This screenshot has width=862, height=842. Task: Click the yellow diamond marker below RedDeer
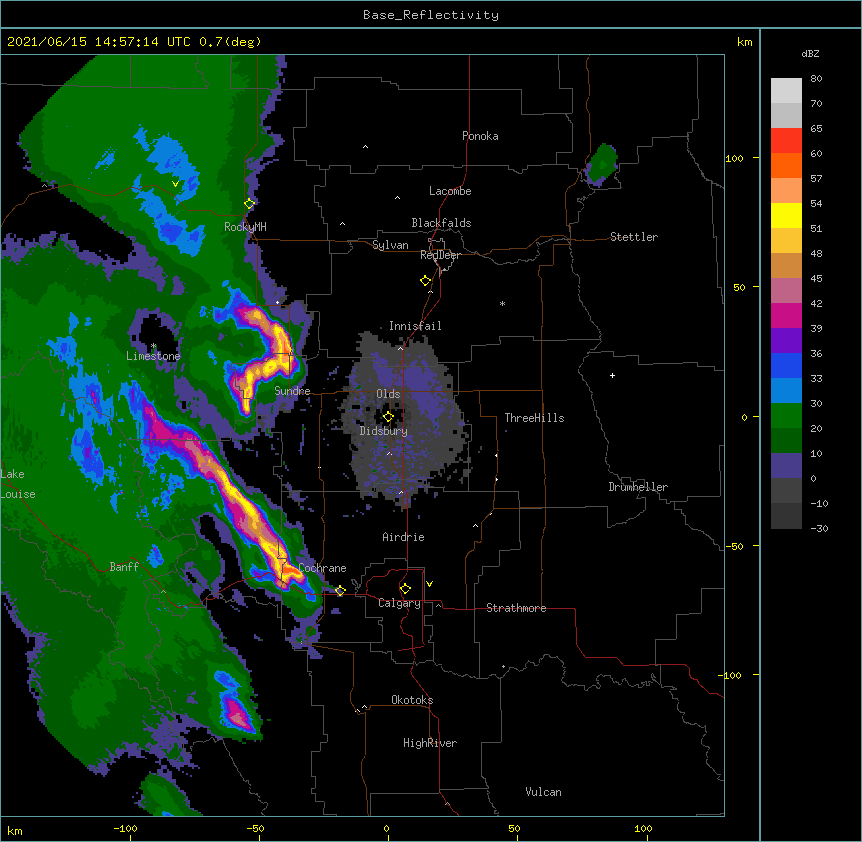426,280
